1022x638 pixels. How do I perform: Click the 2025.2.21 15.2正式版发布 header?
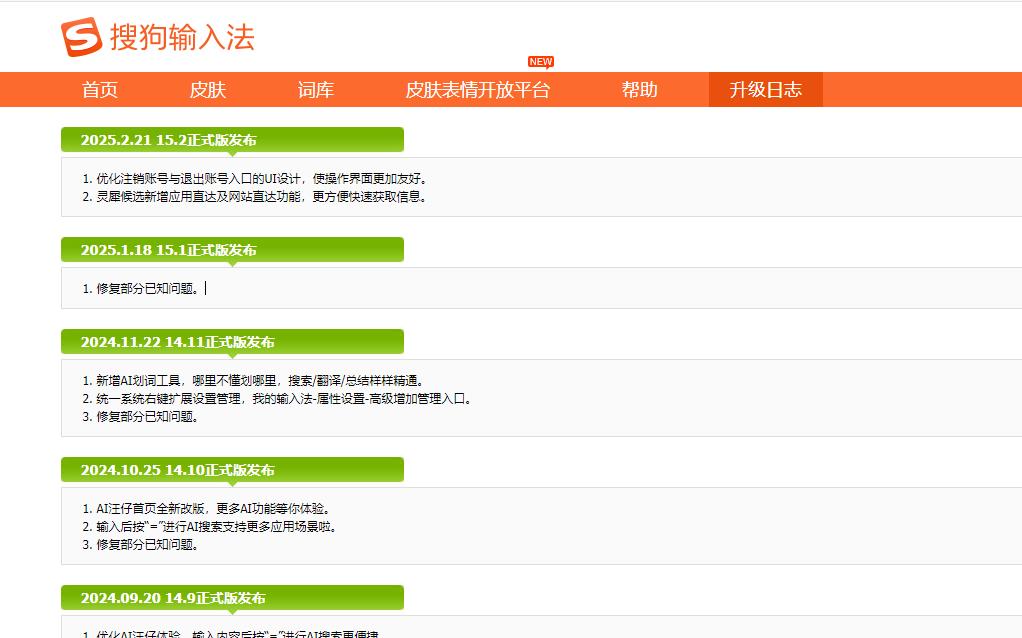coord(233,140)
